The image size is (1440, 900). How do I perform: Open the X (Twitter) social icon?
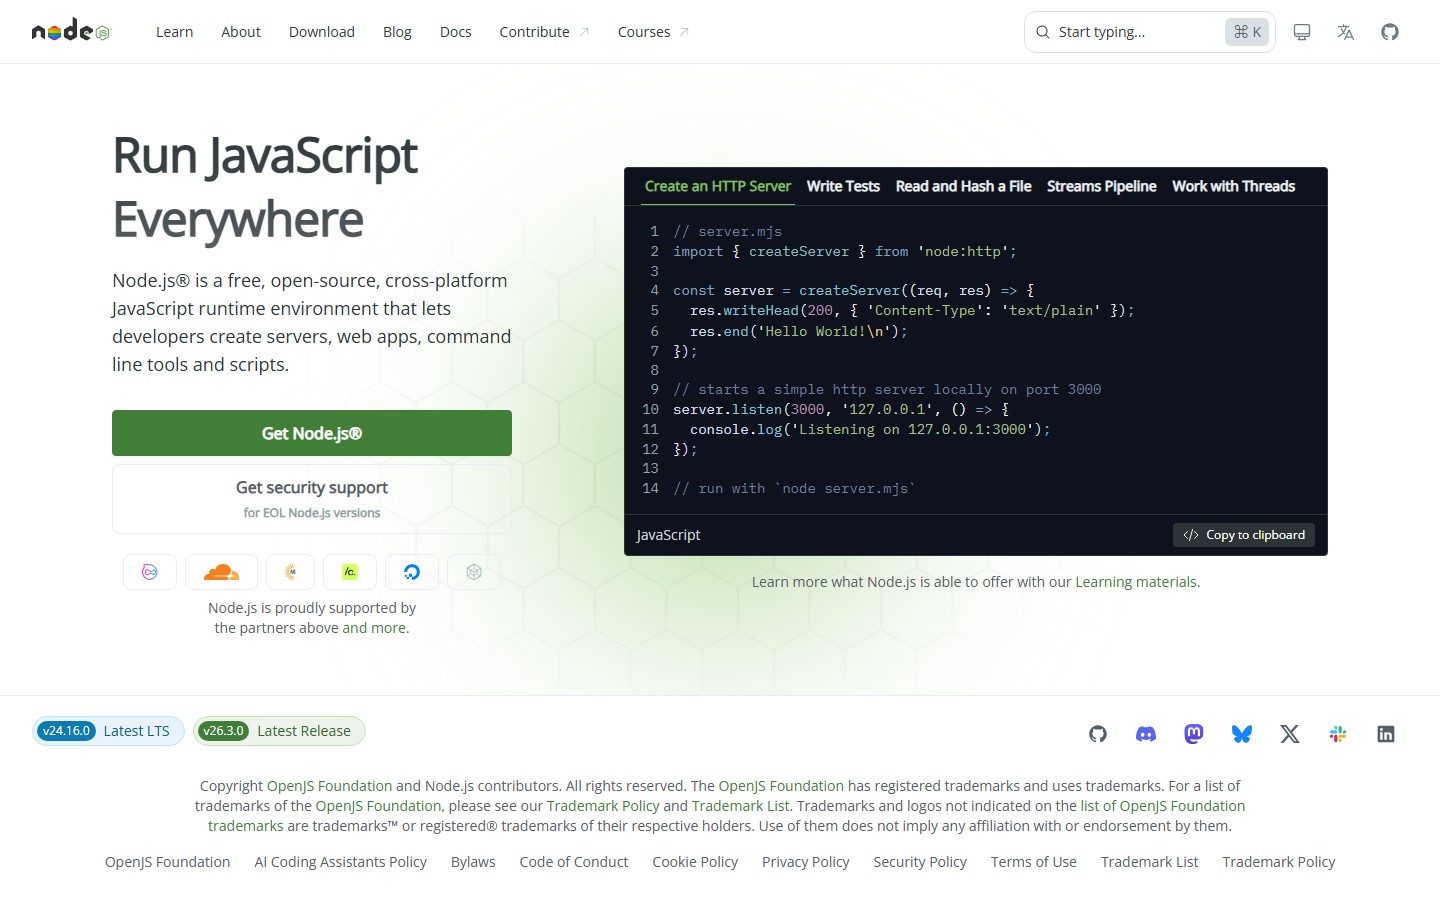(x=1290, y=734)
